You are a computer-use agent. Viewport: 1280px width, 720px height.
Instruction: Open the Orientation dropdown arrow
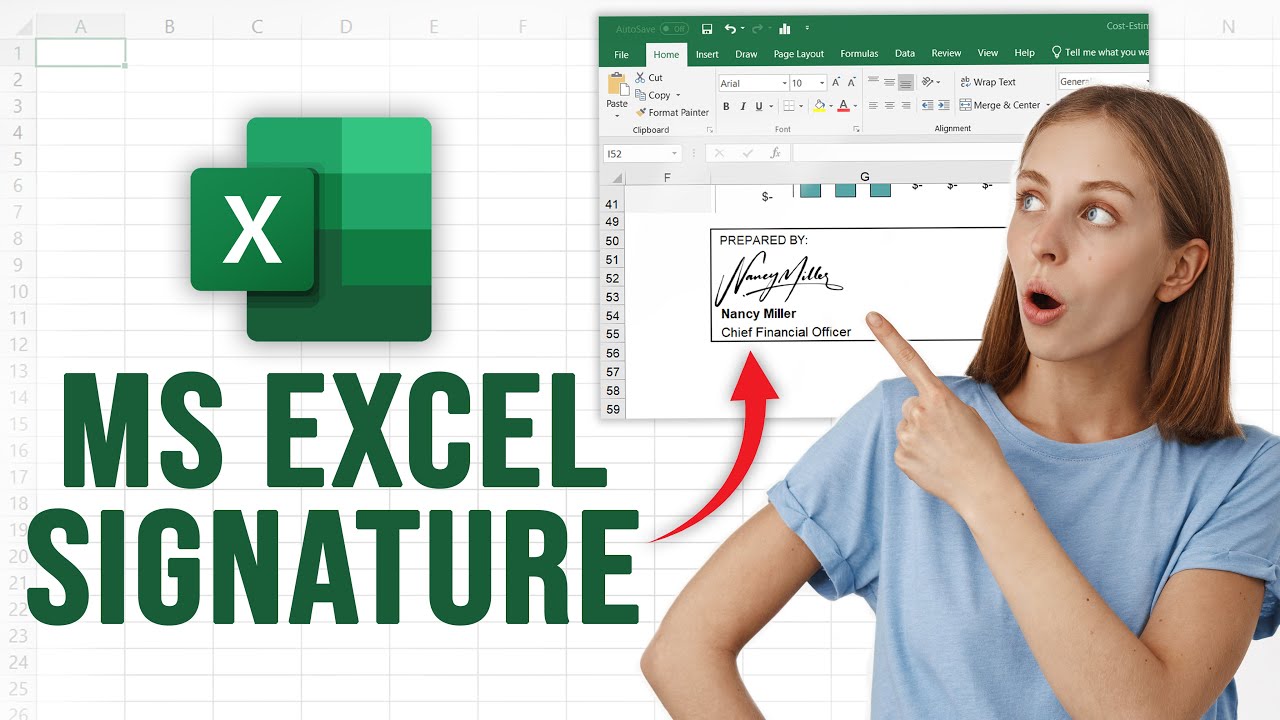[x=939, y=82]
